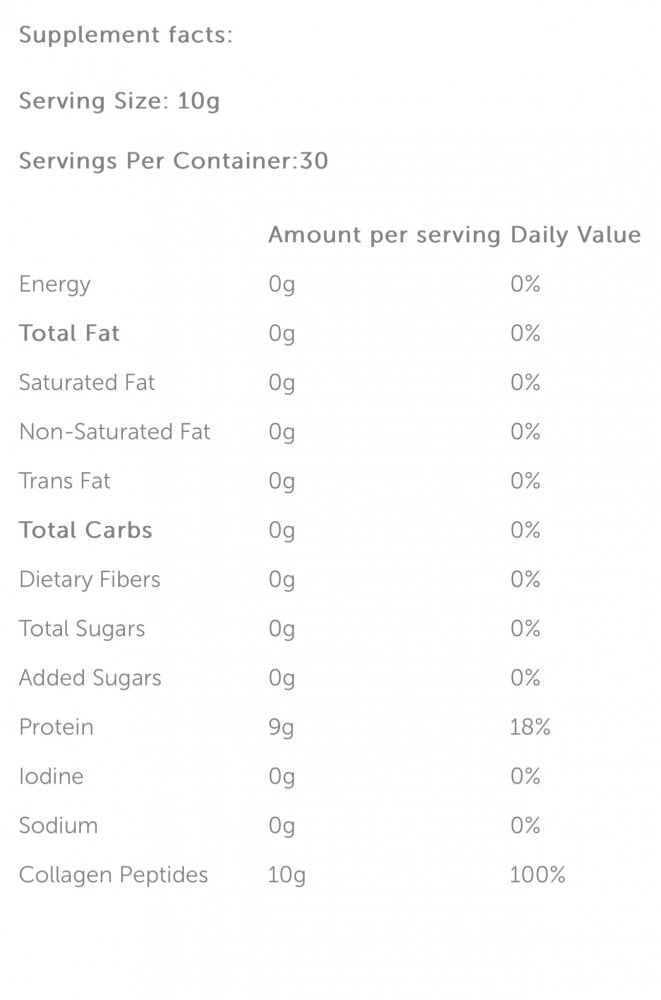Click the "Total Sugars" label
Viewport: 661px width, 1000px height.
tap(82, 629)
